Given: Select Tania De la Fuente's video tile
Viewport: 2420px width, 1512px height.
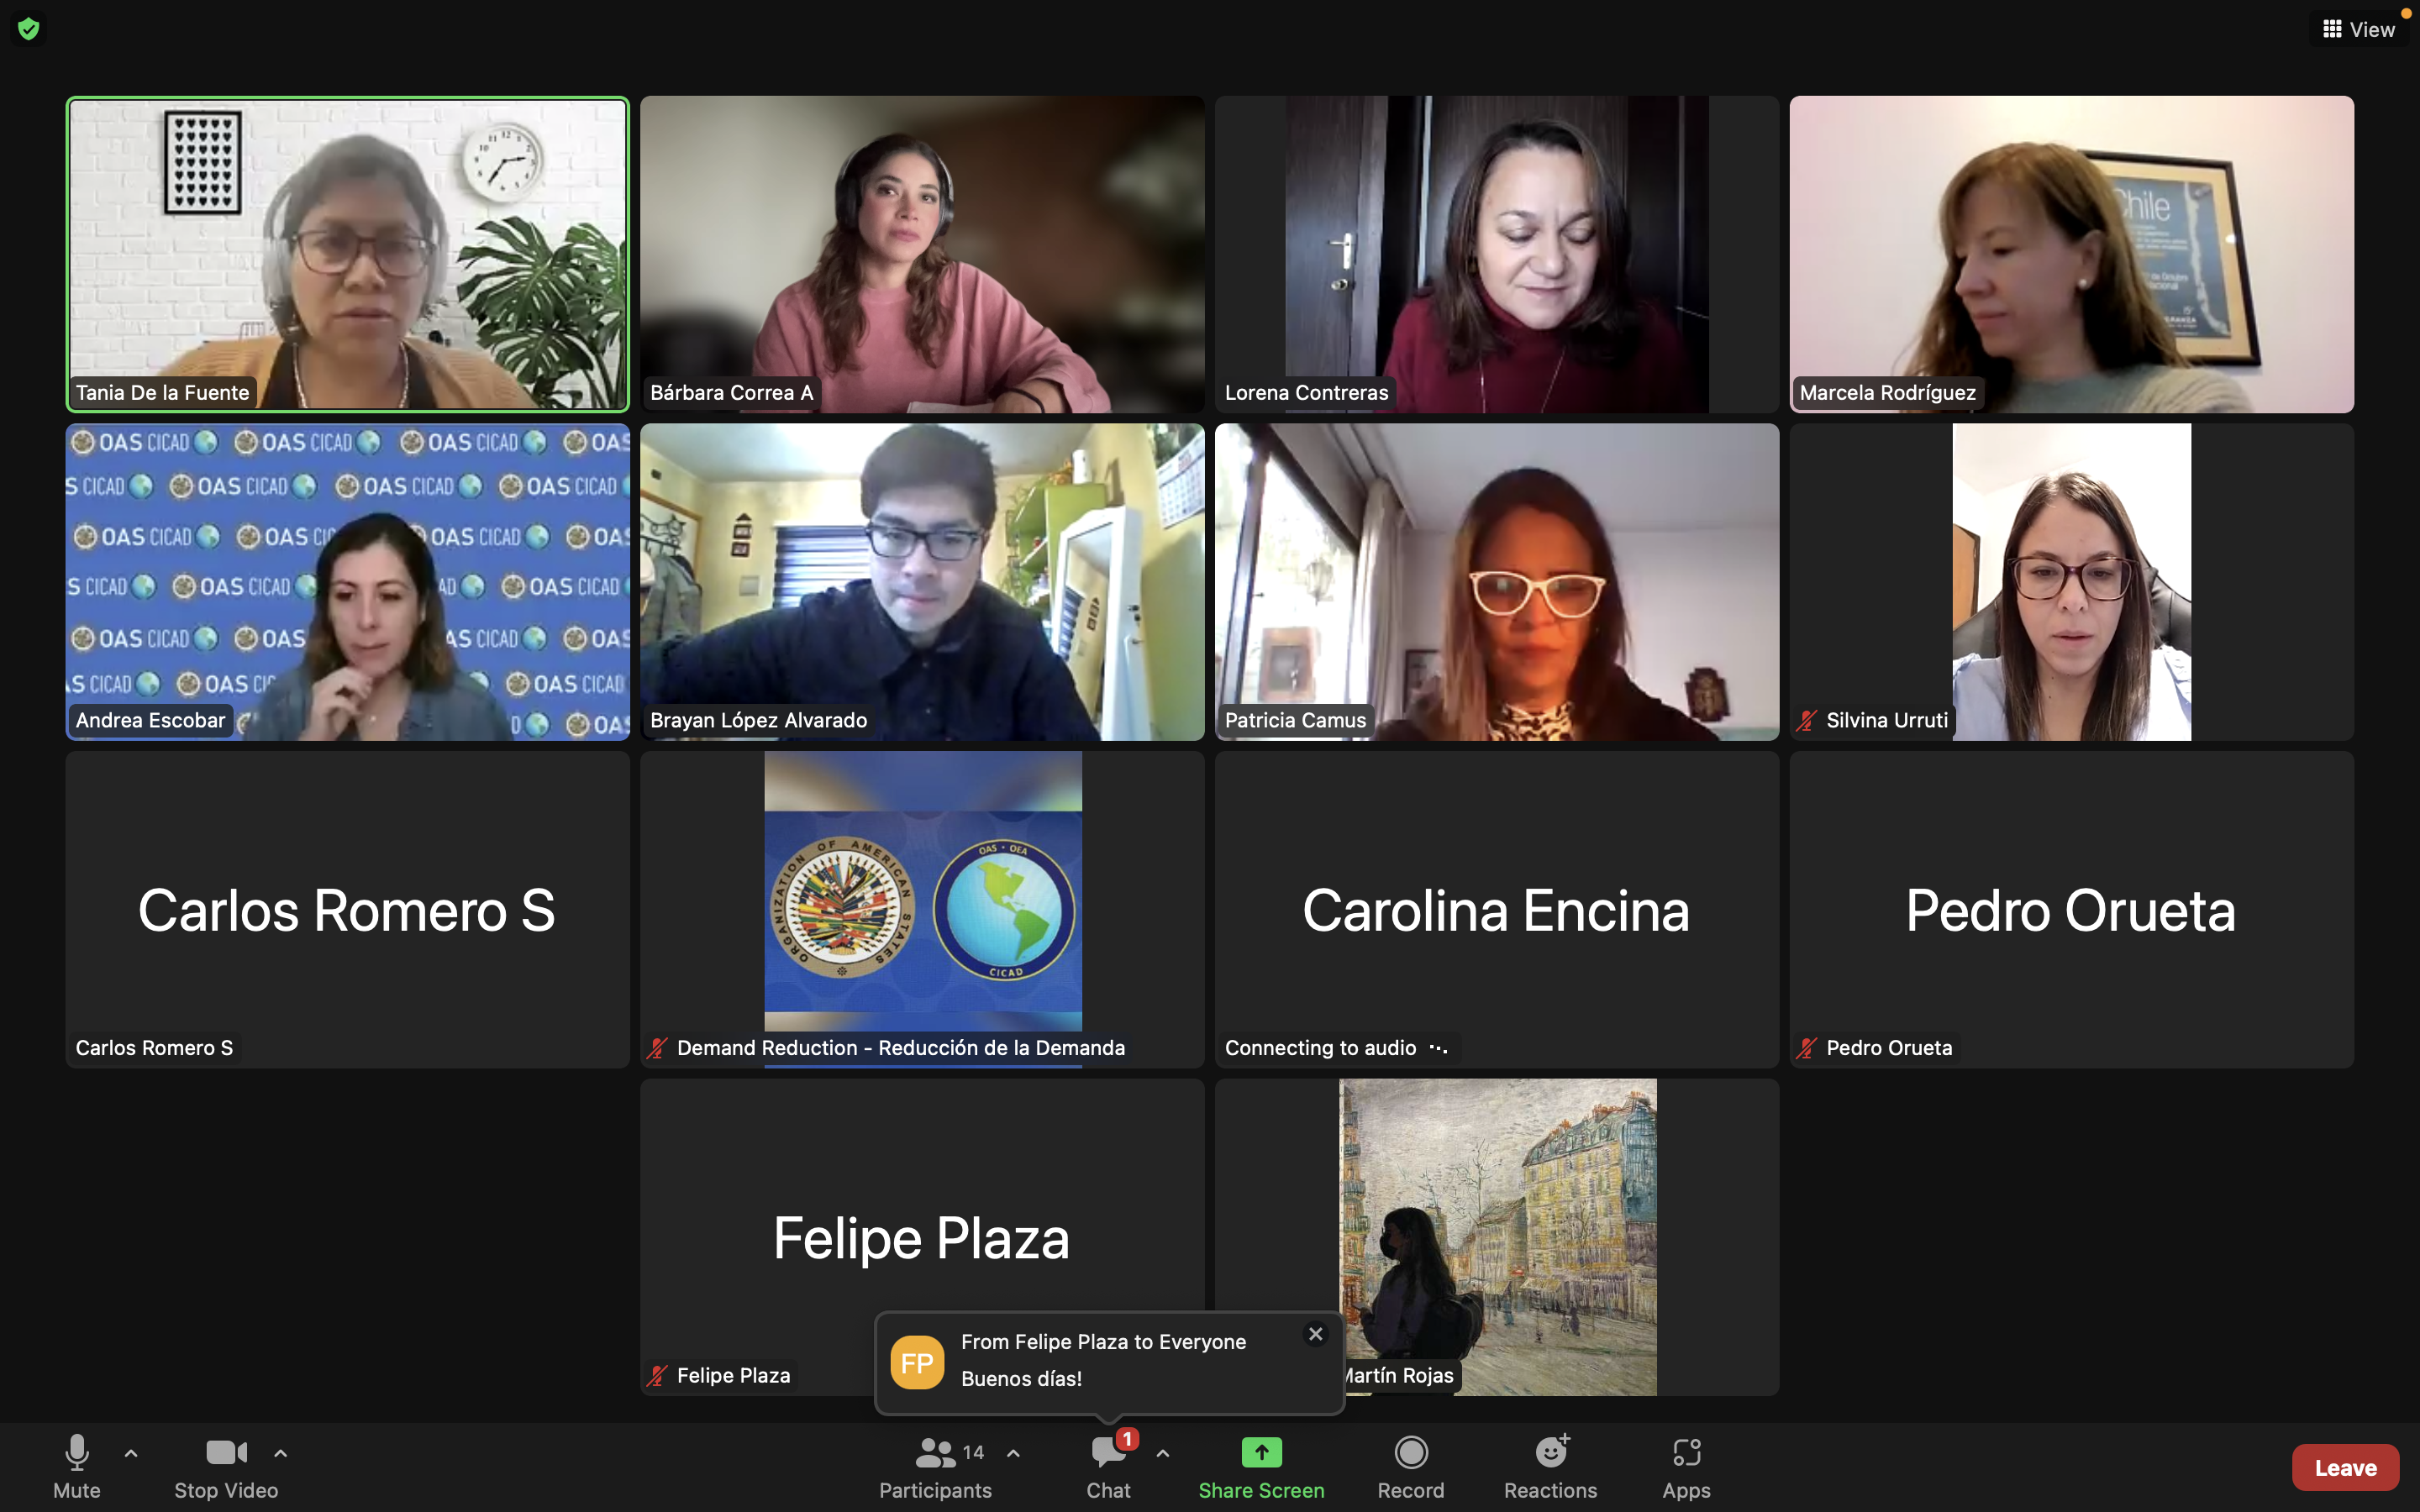Looking at the screenshot, I should (x=348, y=254).
